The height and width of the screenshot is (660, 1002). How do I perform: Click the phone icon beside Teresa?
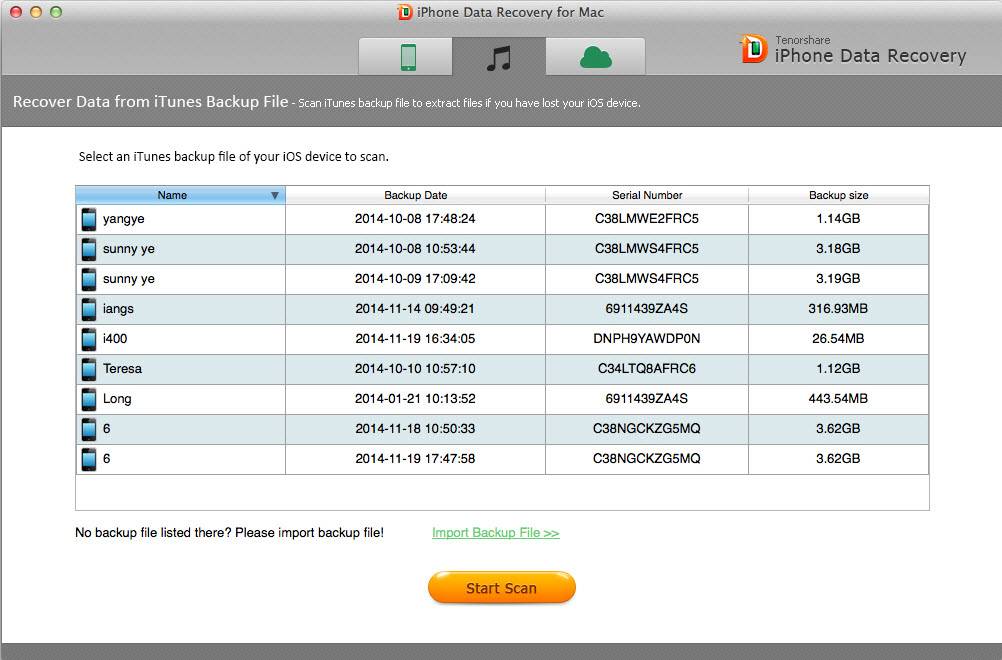click(x=89, y=369)
